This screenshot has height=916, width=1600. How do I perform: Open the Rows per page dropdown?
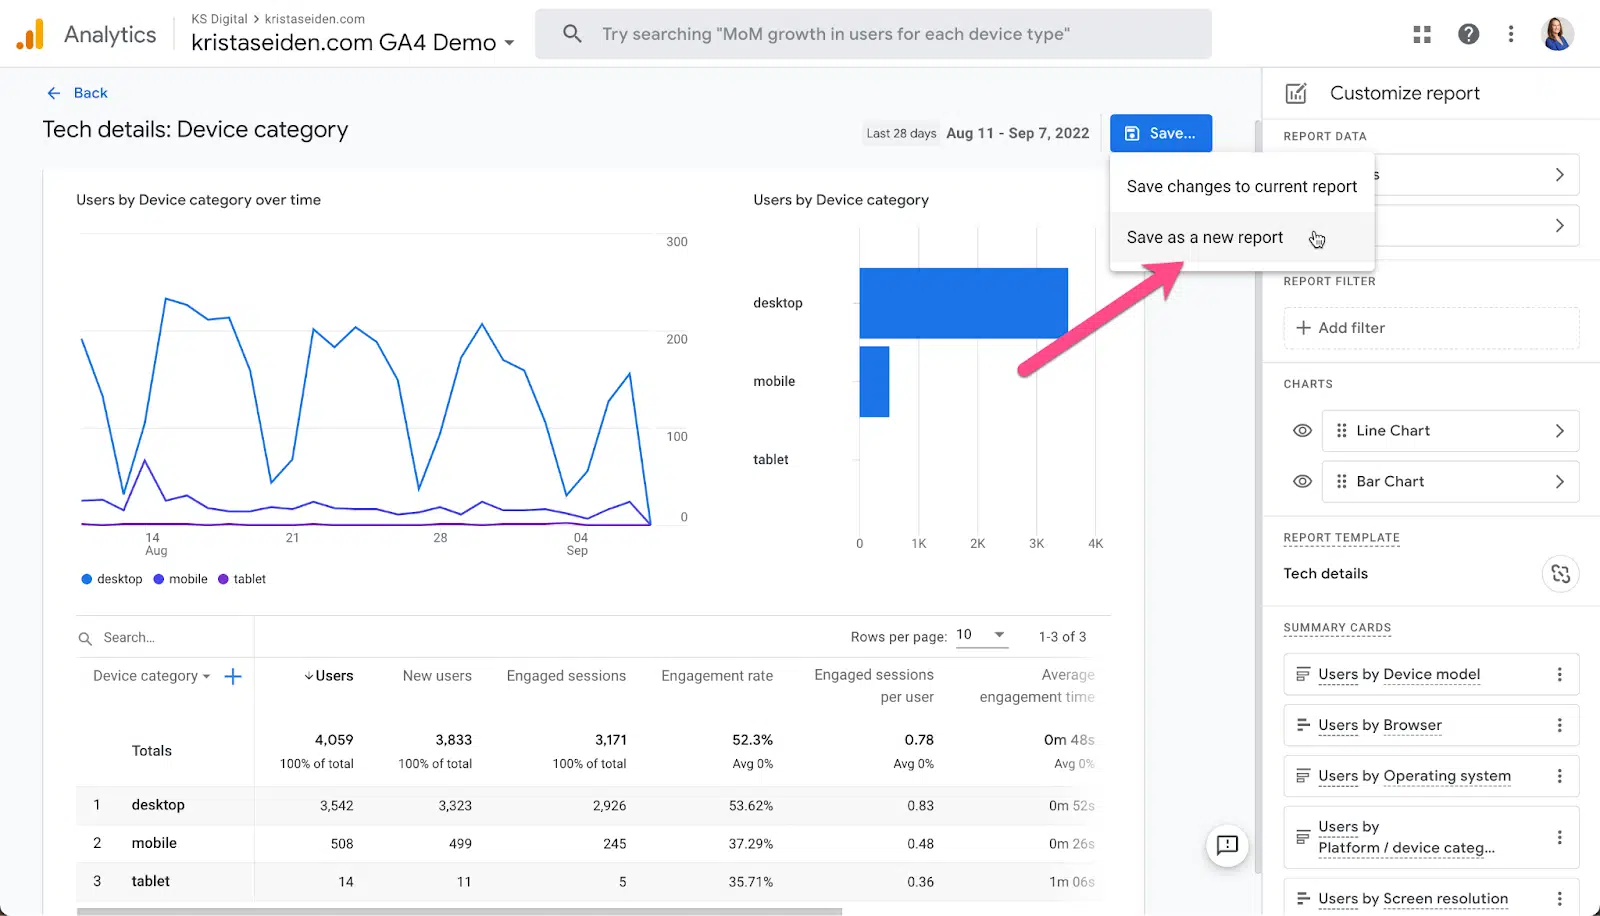point(981,635)
